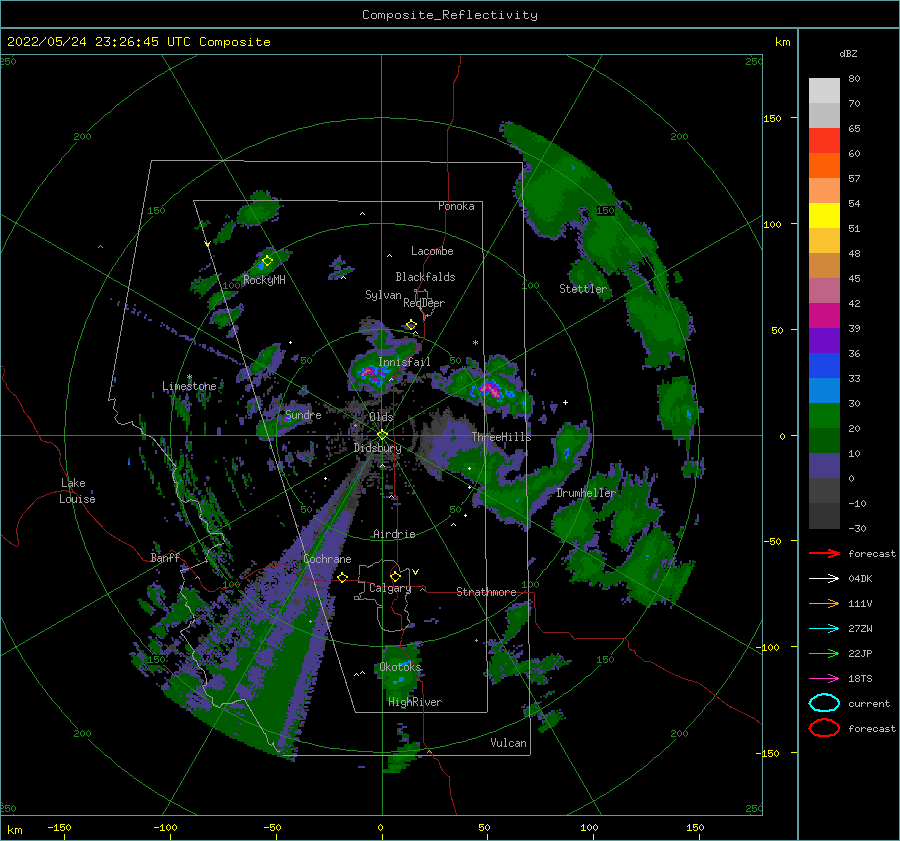Click the yellow diamond marker inside Calgary

[395, 576]
